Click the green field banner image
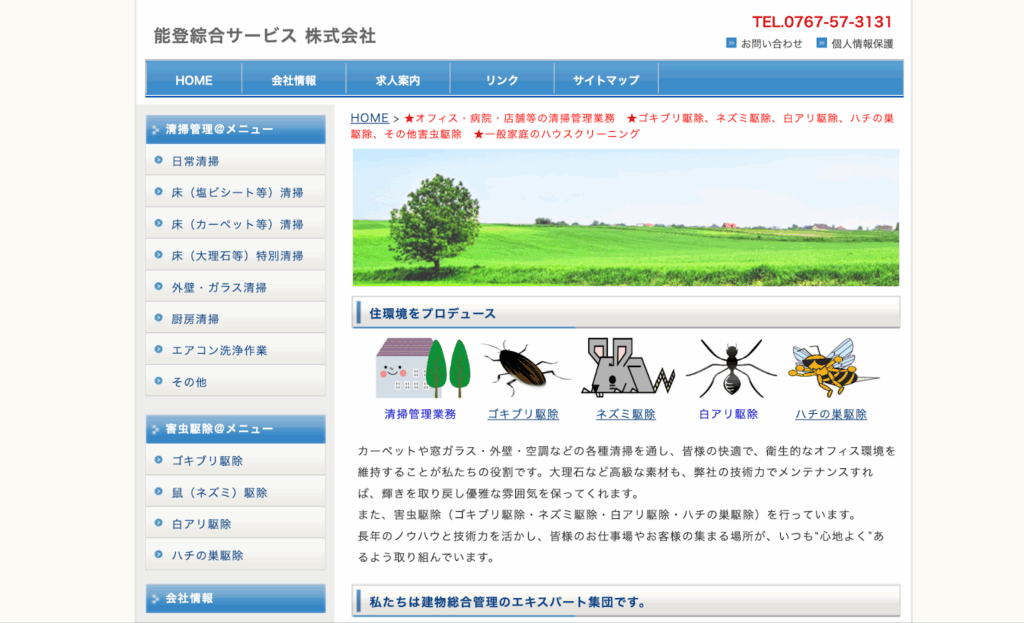 coord(625,218)
